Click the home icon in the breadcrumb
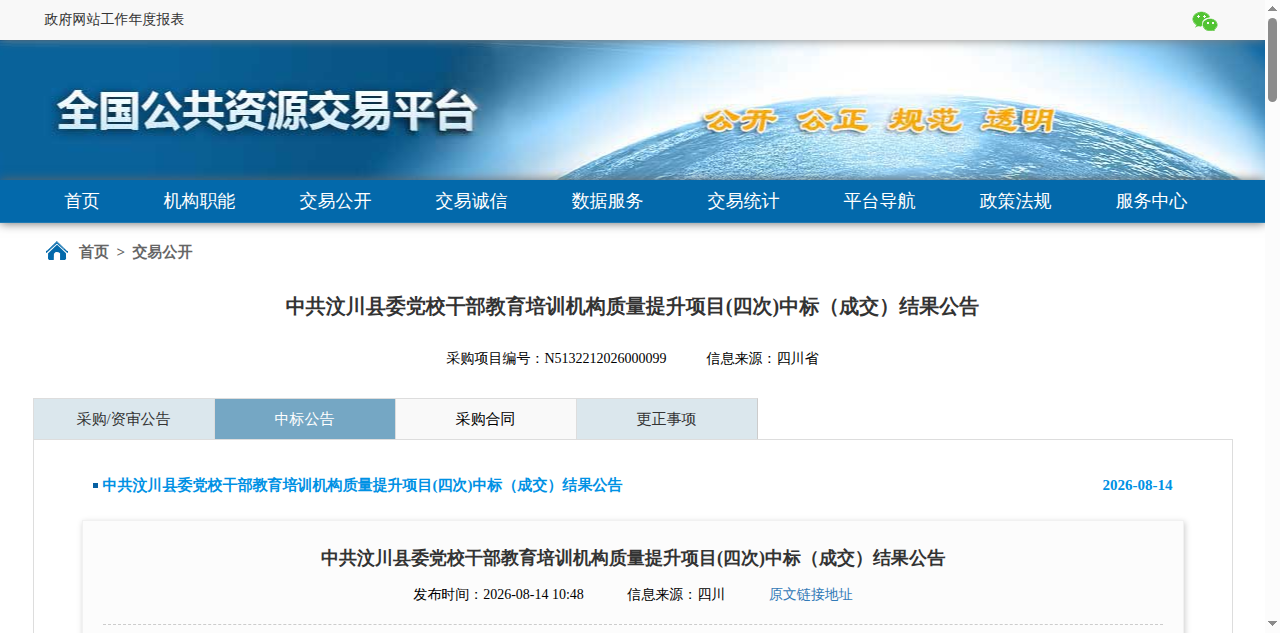The height and width of the screenshot is (633, 1280). click(57, 251)
